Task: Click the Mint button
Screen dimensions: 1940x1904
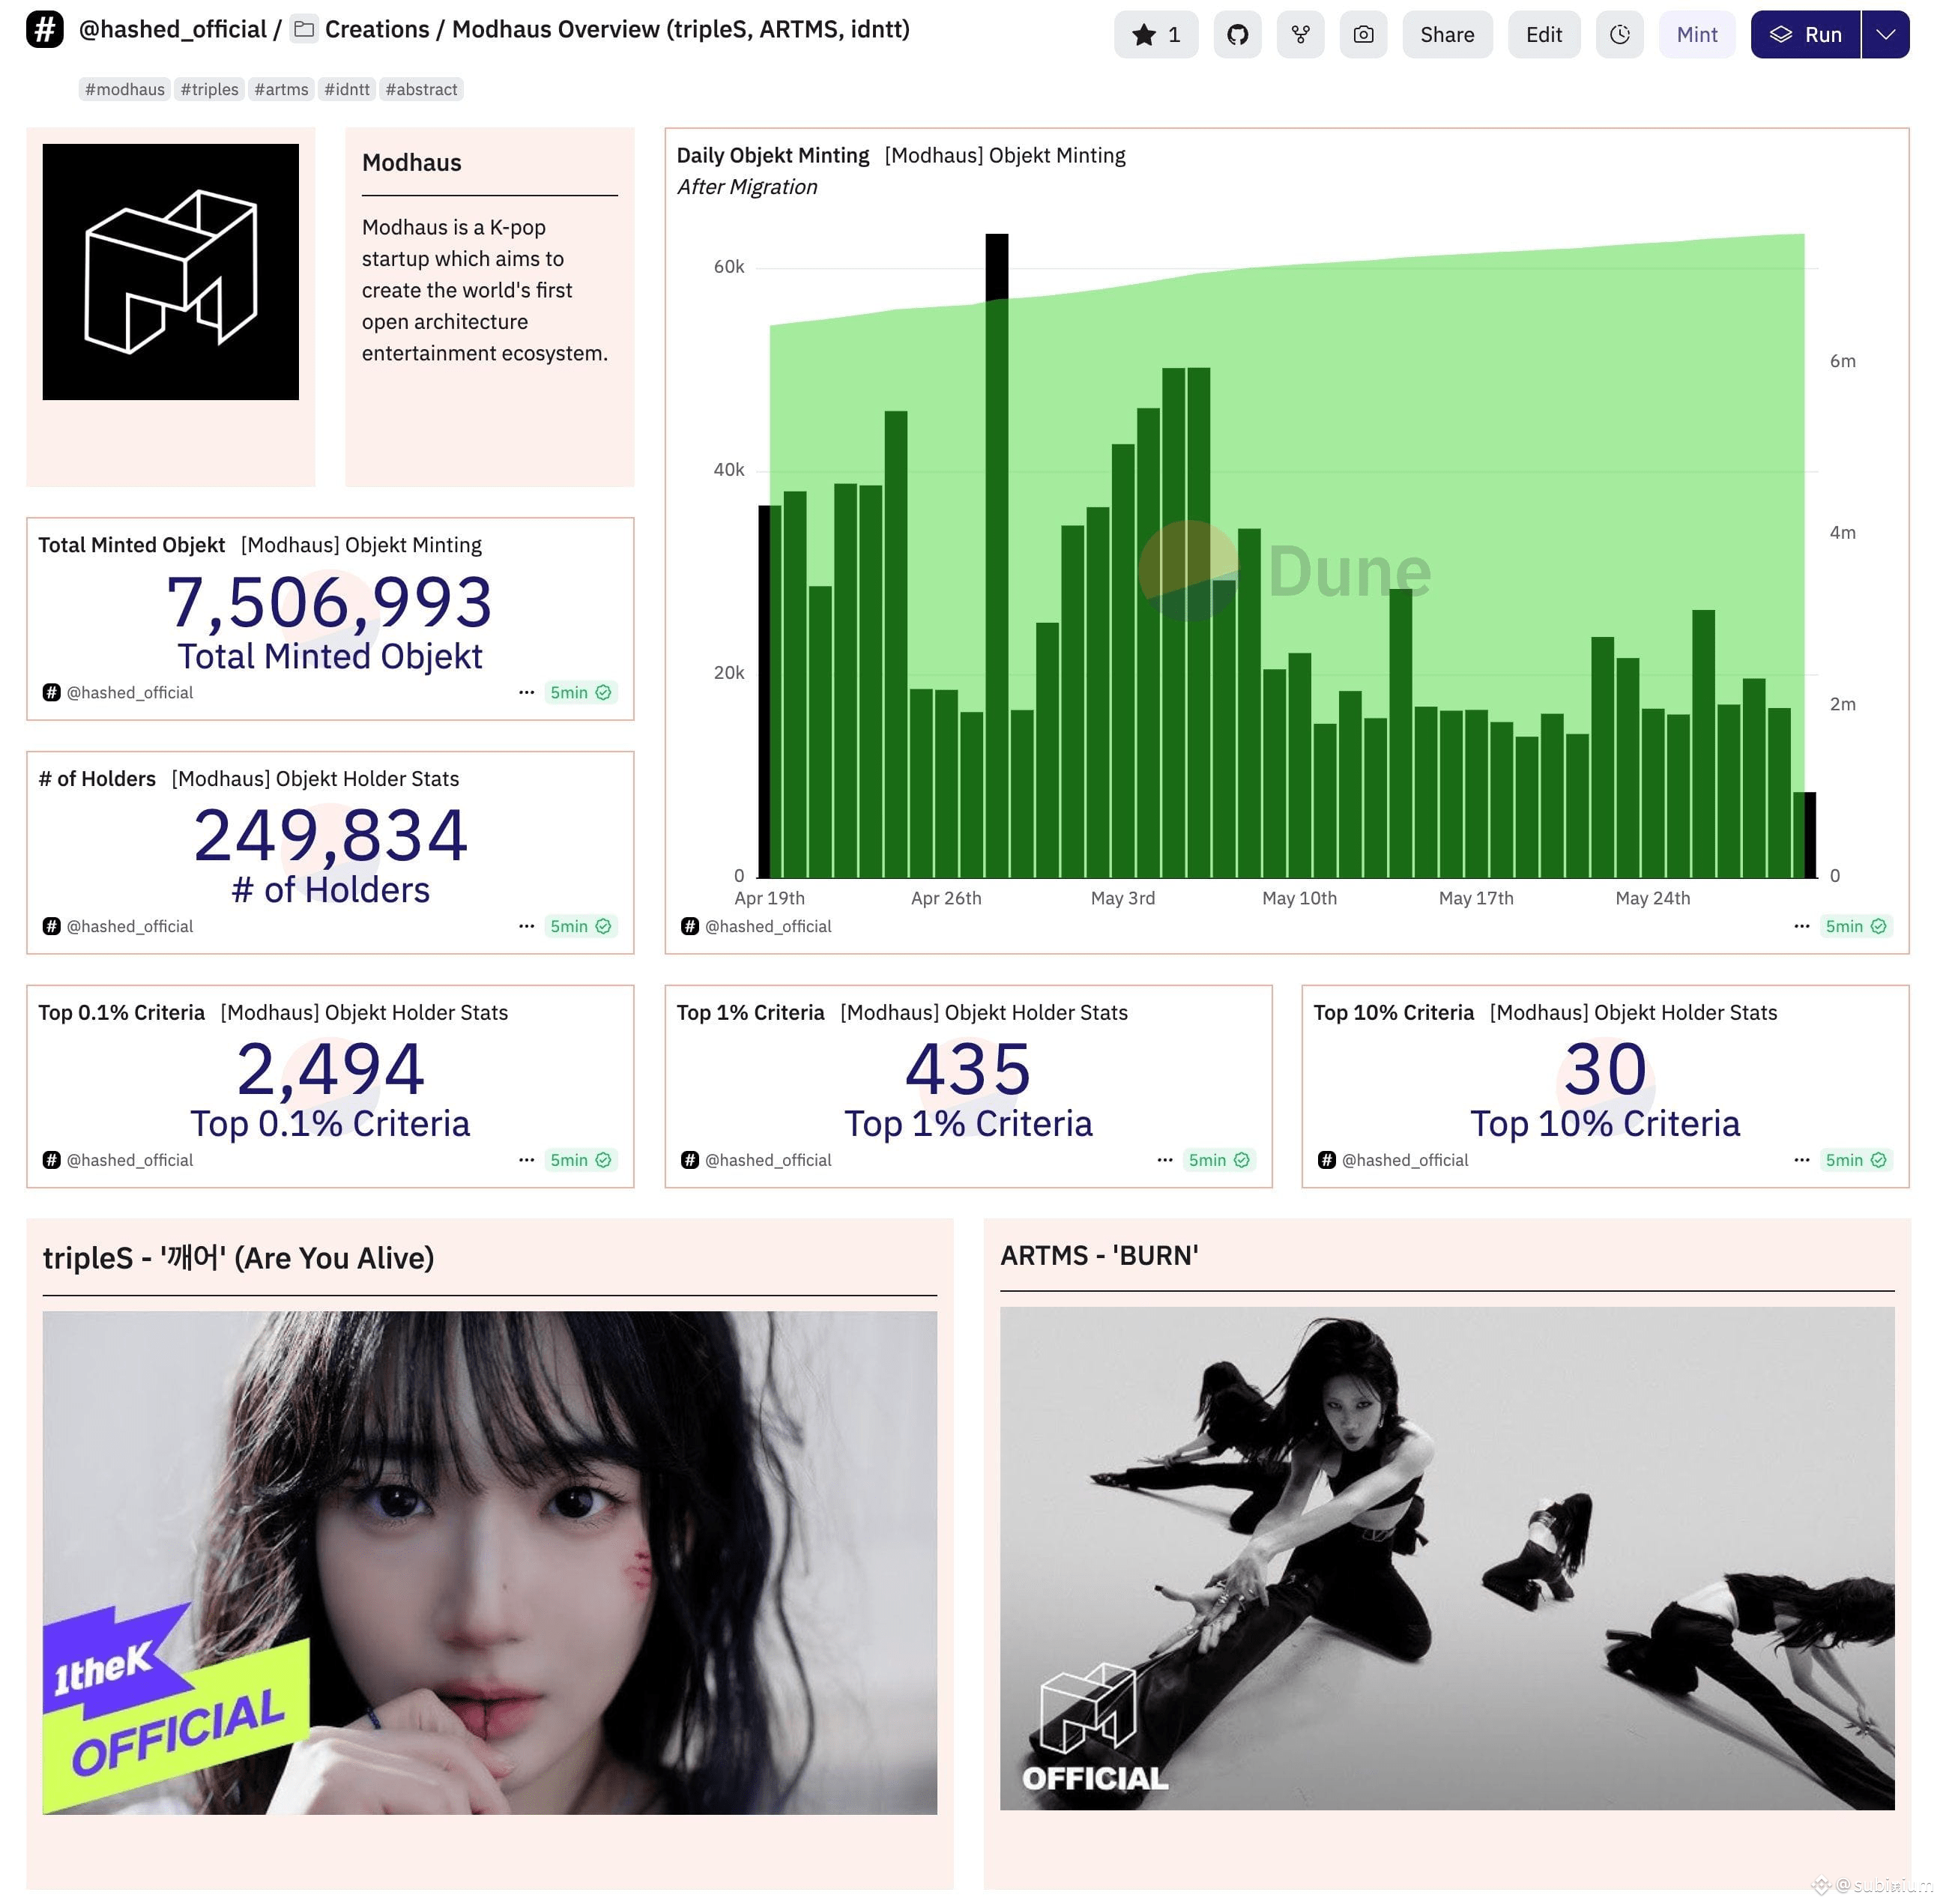Action: point(1697,35)
